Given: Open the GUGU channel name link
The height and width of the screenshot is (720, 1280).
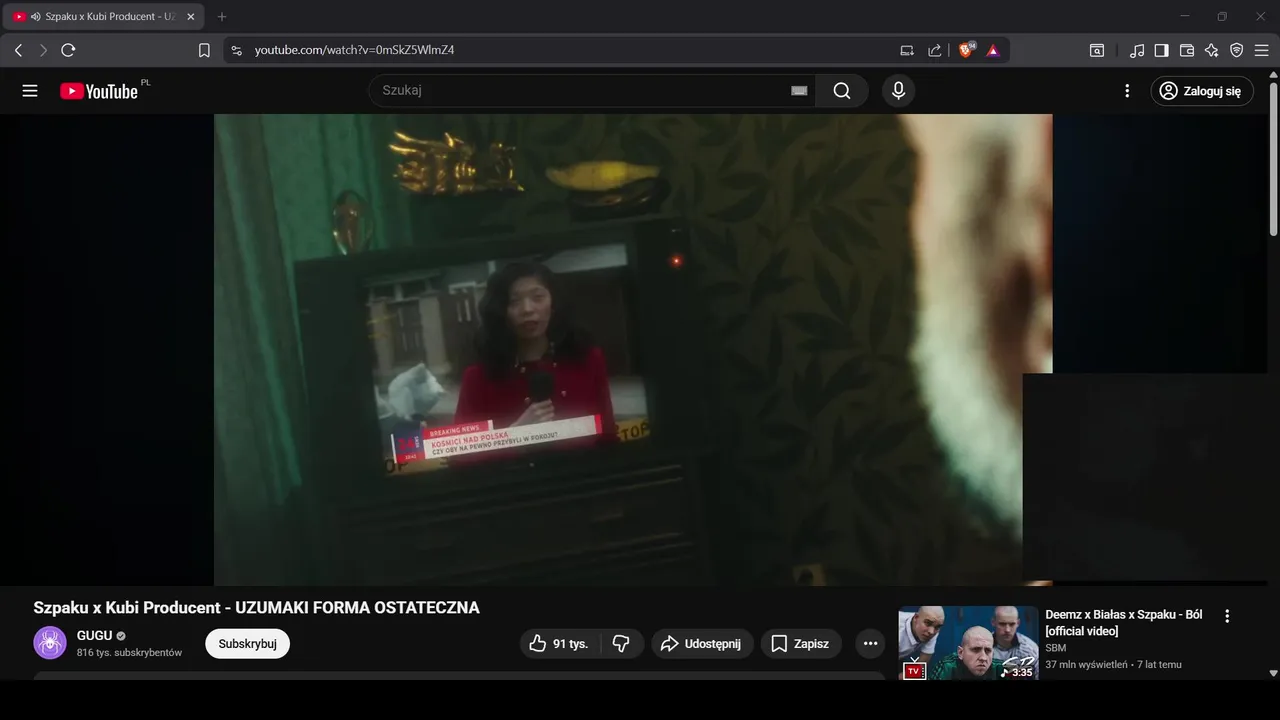Looking at the screenshot, I should coord(94,635).
